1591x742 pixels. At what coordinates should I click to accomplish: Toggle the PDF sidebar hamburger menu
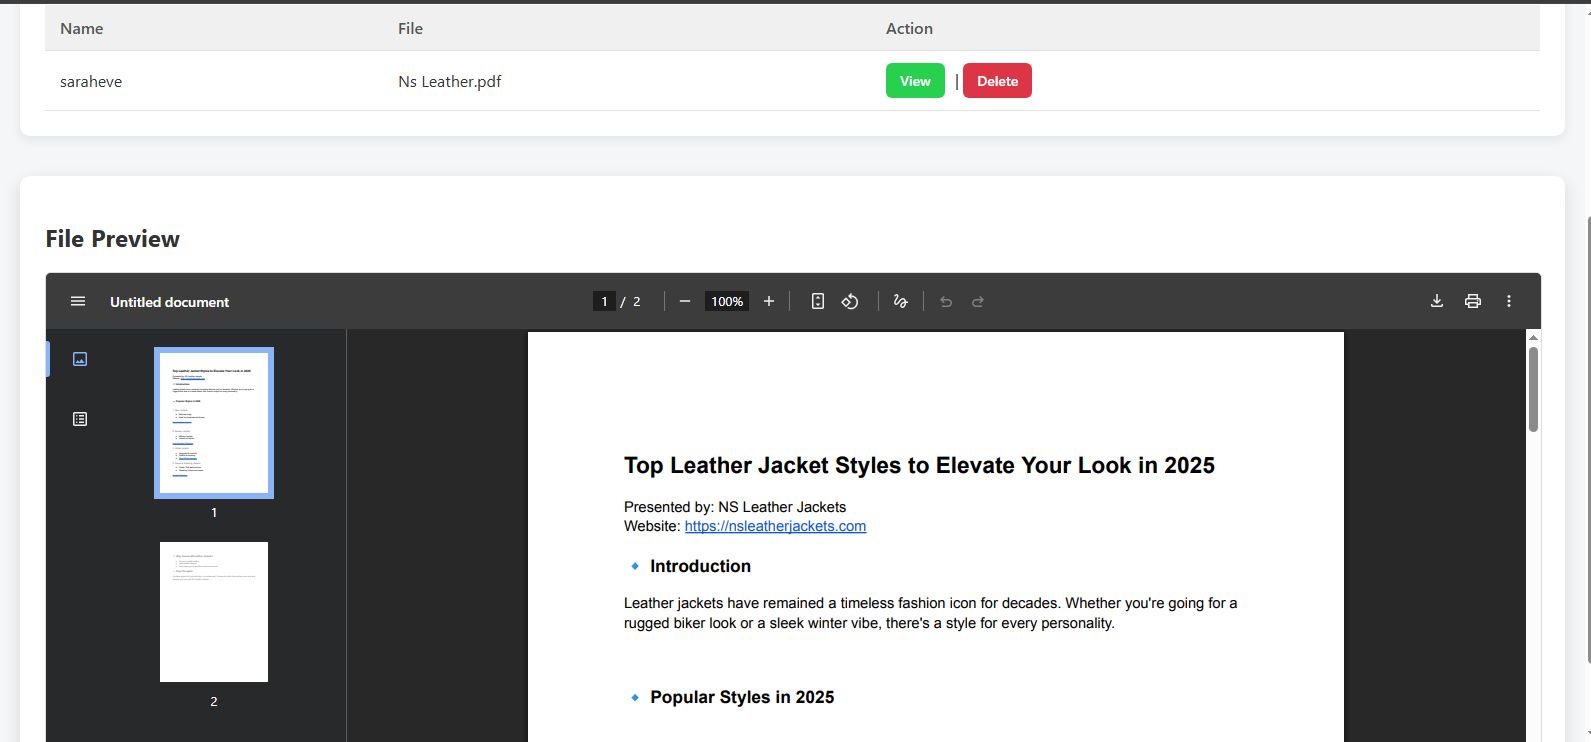coord(78,302)
